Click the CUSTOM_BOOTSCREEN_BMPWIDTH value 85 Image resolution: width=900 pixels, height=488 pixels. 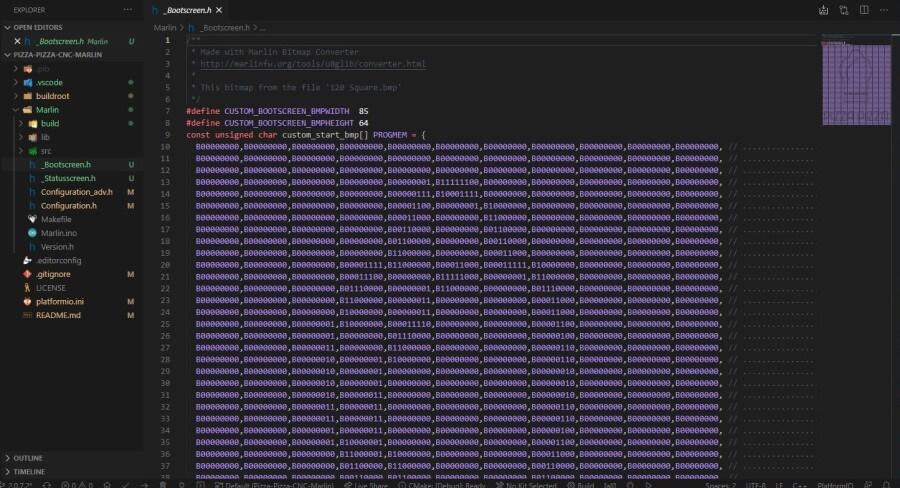(363, 111)
